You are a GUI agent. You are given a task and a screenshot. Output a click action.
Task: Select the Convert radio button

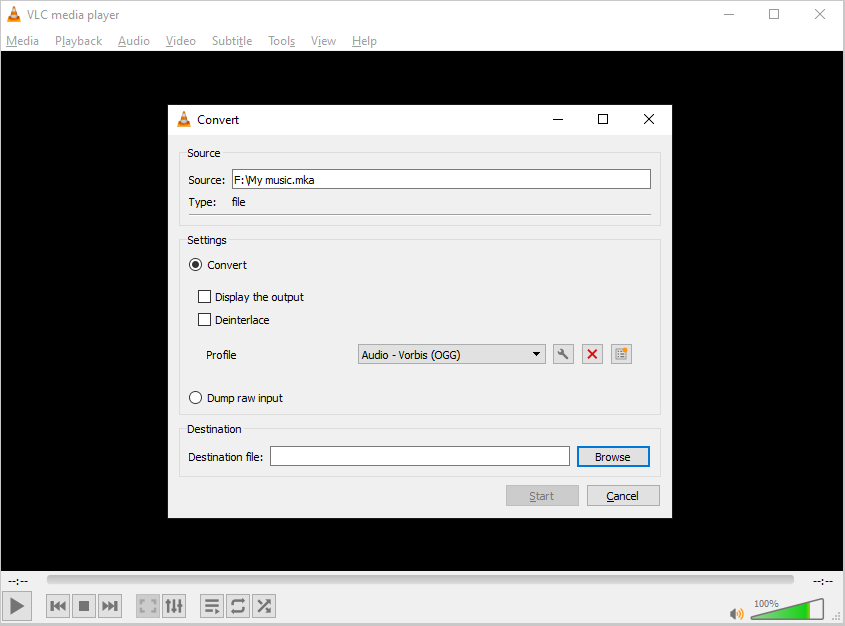pyautogui.click(x=196, y=265)
